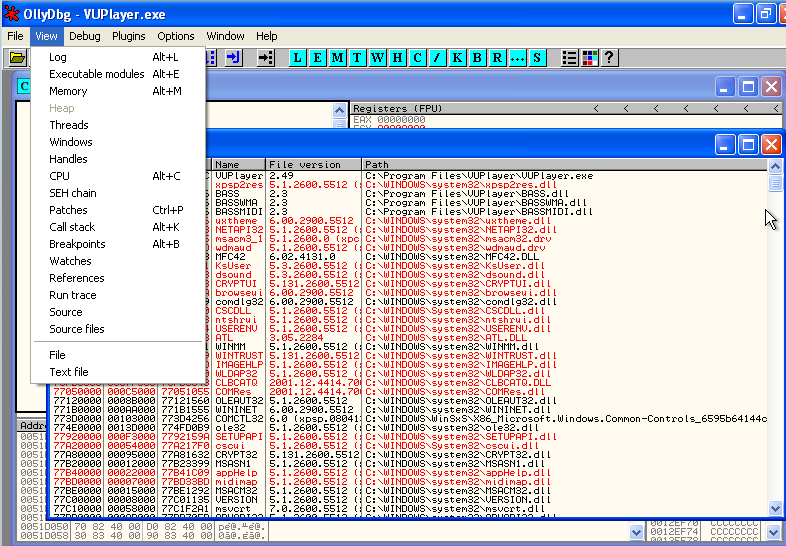
Task: Click the T (Threads) toolbar button
Action: (357, 58)
